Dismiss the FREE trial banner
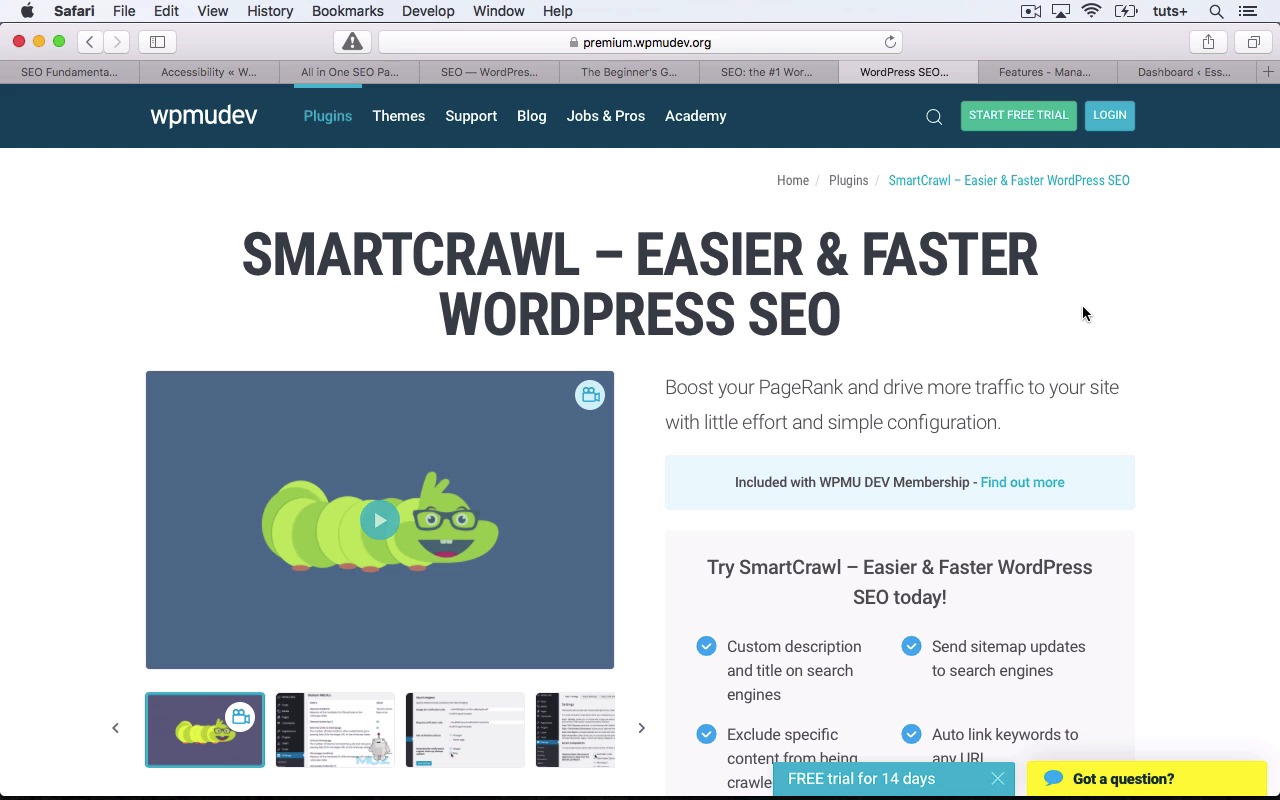 997,779
